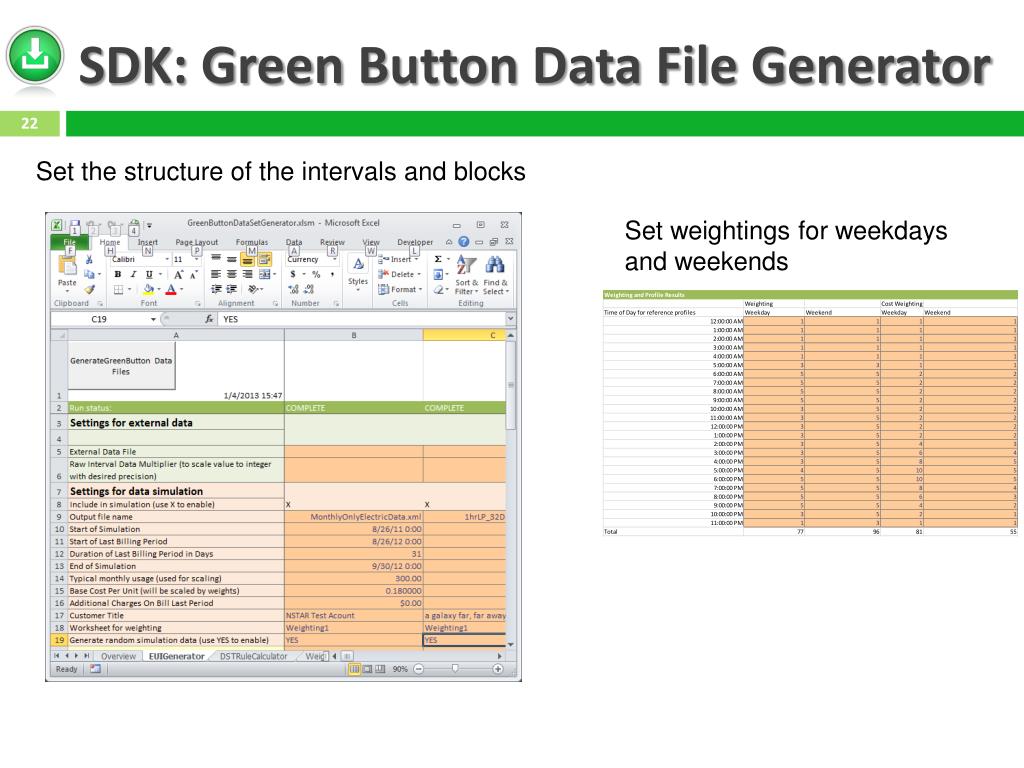Click the next sheet navigation arrow

point(76,656)
